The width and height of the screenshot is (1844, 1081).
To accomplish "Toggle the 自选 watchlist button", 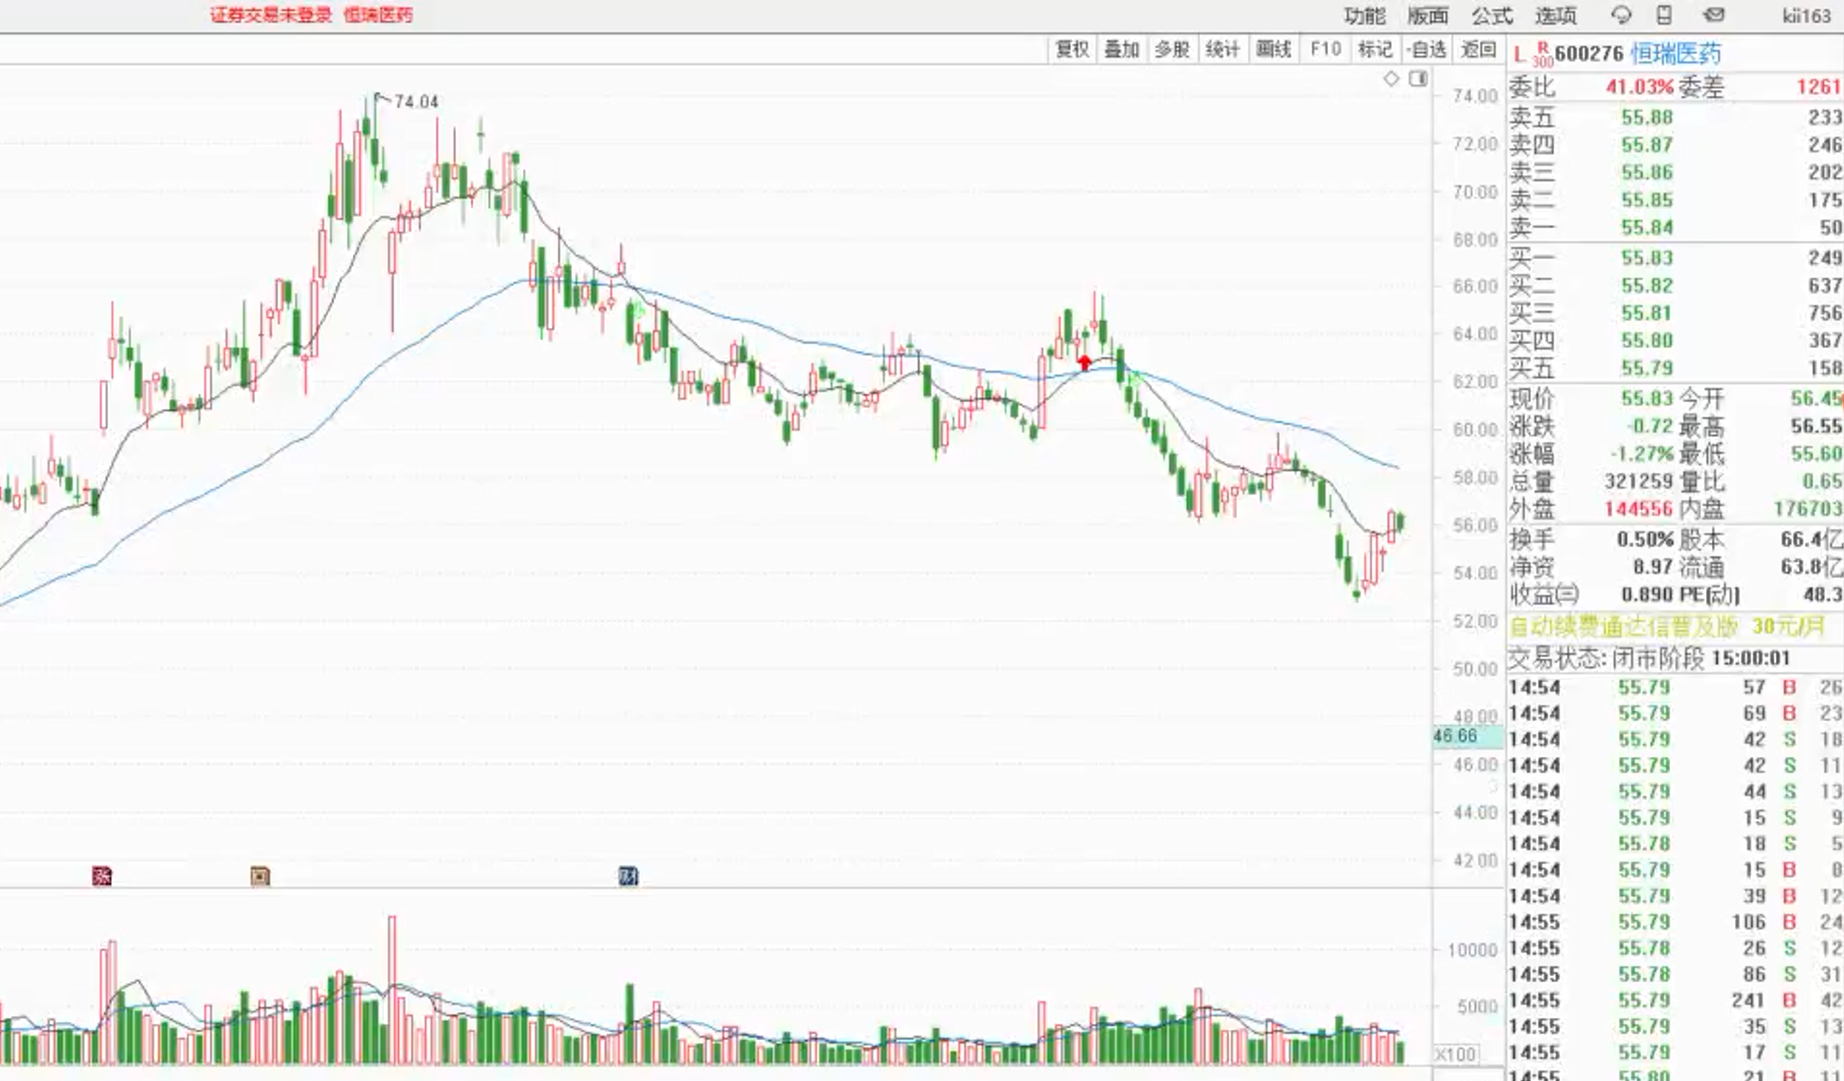I will [x=1426, y=49].
